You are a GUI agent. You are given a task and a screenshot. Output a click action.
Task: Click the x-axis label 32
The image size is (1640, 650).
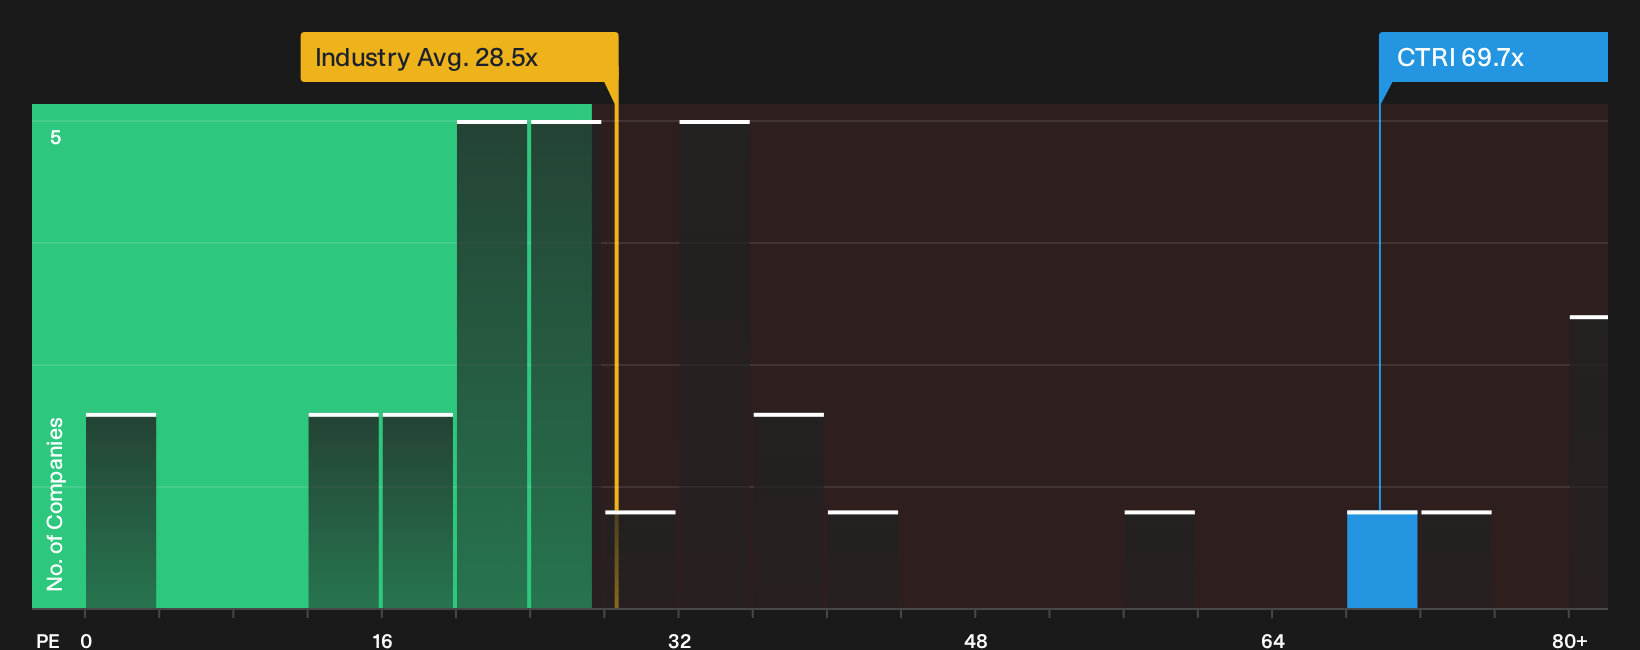[x=679, y=641]
